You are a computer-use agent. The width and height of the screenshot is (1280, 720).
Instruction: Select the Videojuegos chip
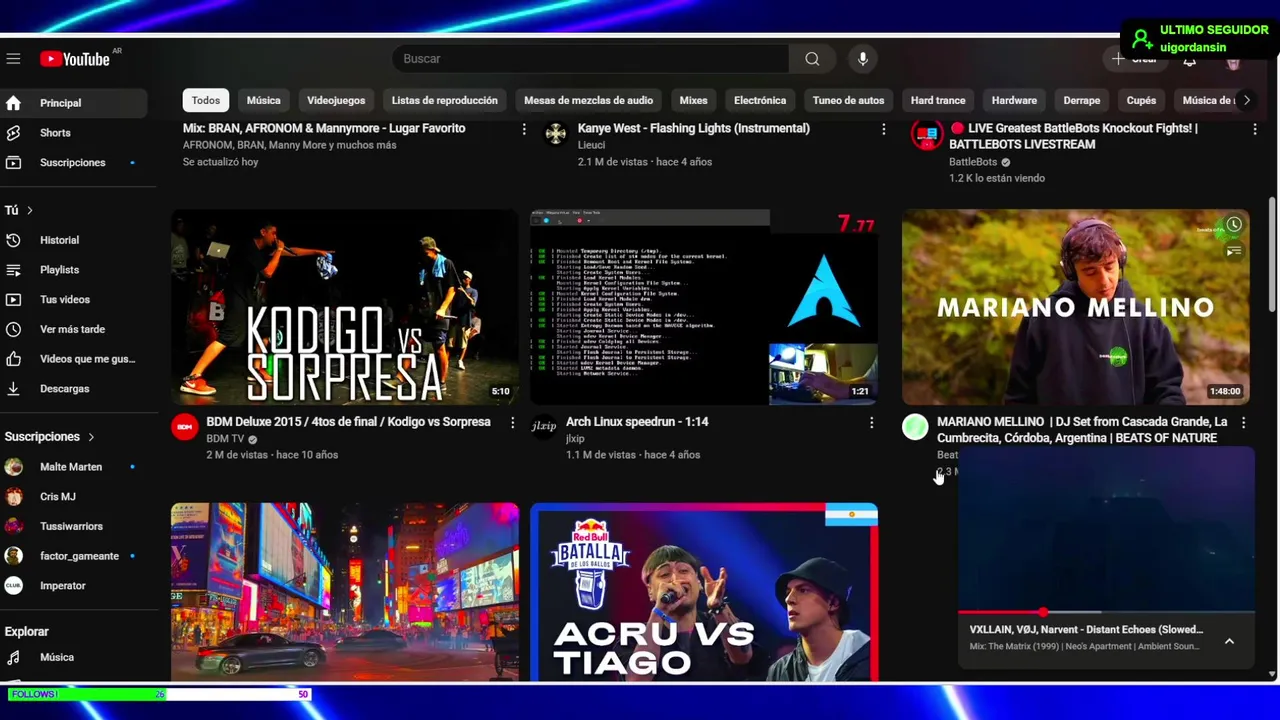pos(336,100)
